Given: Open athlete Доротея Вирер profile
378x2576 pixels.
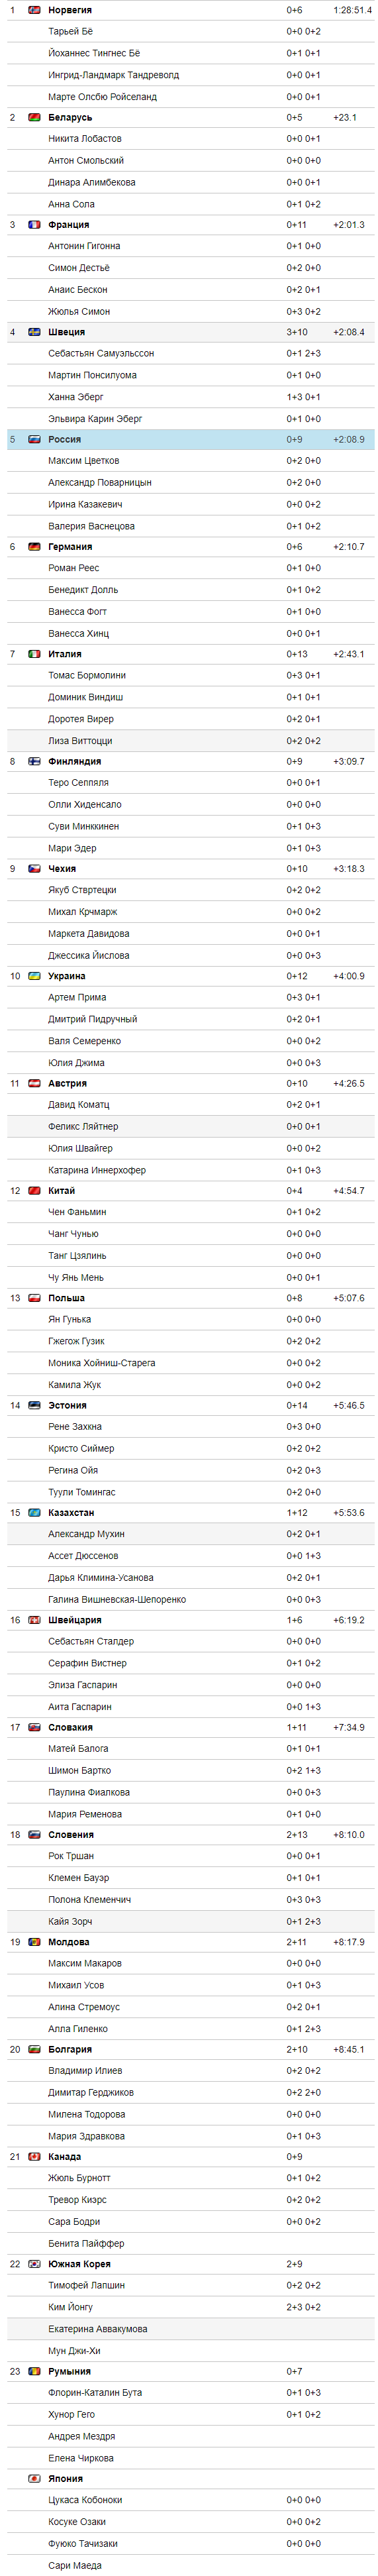Looking at the screenshot, I should 81,719.
